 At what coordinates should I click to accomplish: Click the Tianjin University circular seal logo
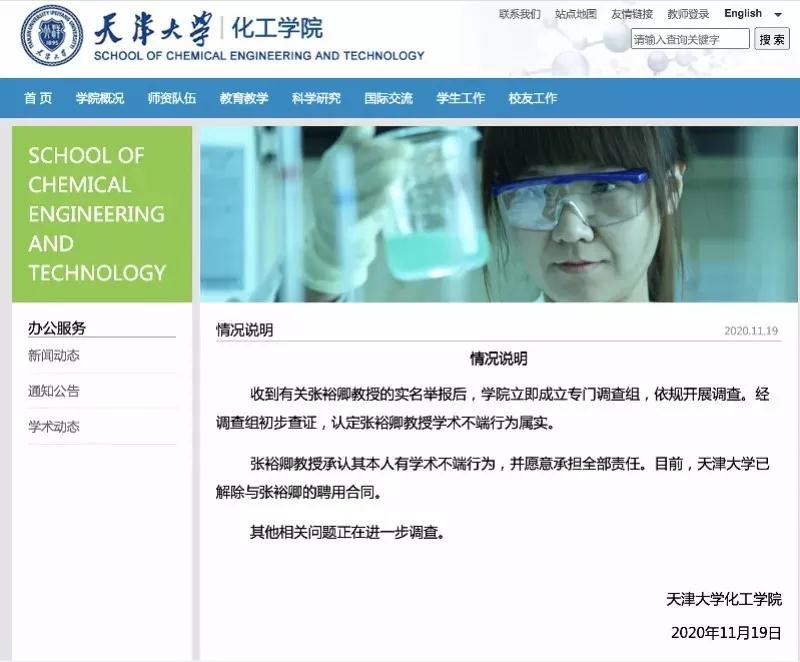52,36
